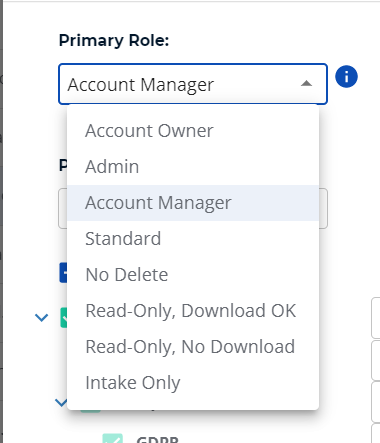
Task: Click the blue checkbox left of No Delete
Action: [63, 273]
